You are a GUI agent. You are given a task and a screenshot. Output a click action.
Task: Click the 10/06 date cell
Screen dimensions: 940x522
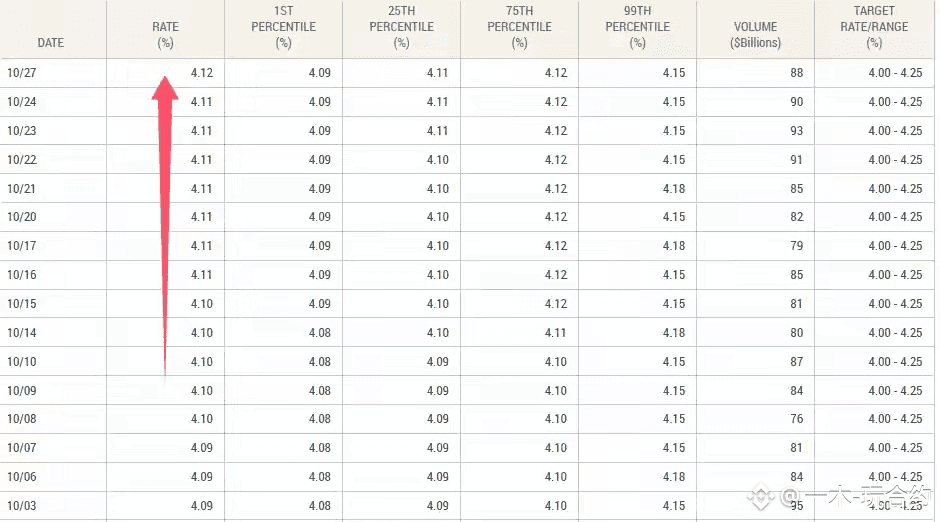tap(21, 477)
